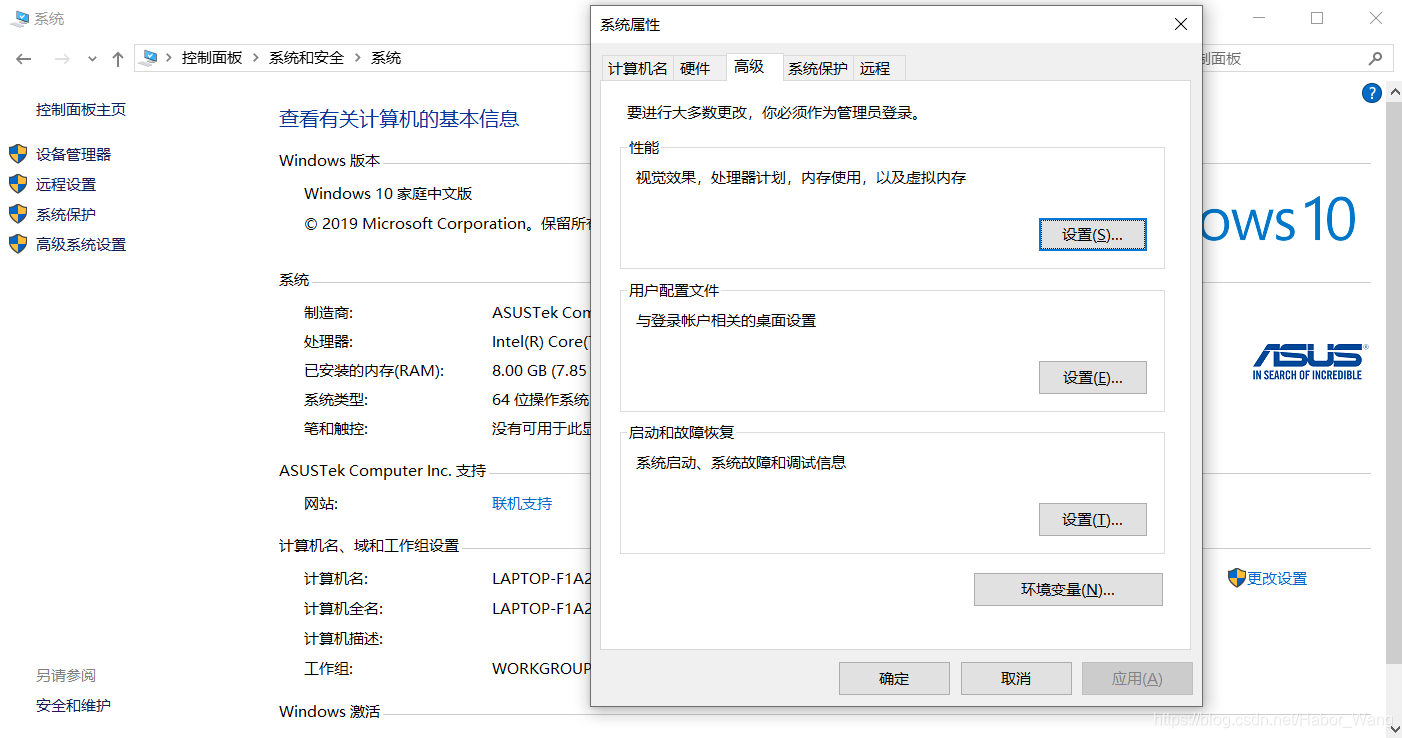Open the User Profiles 设置(E) button

coord(1092,378)
